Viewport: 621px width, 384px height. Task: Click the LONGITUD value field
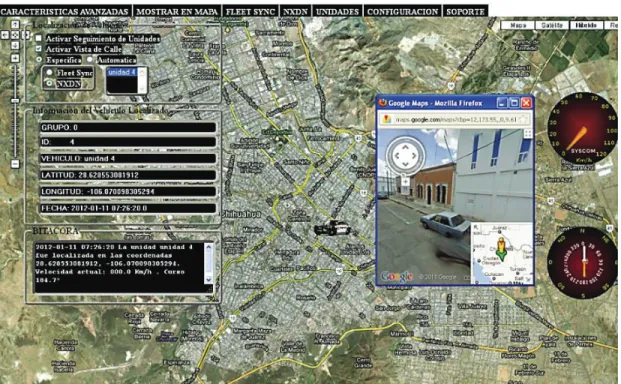[128, 192]
